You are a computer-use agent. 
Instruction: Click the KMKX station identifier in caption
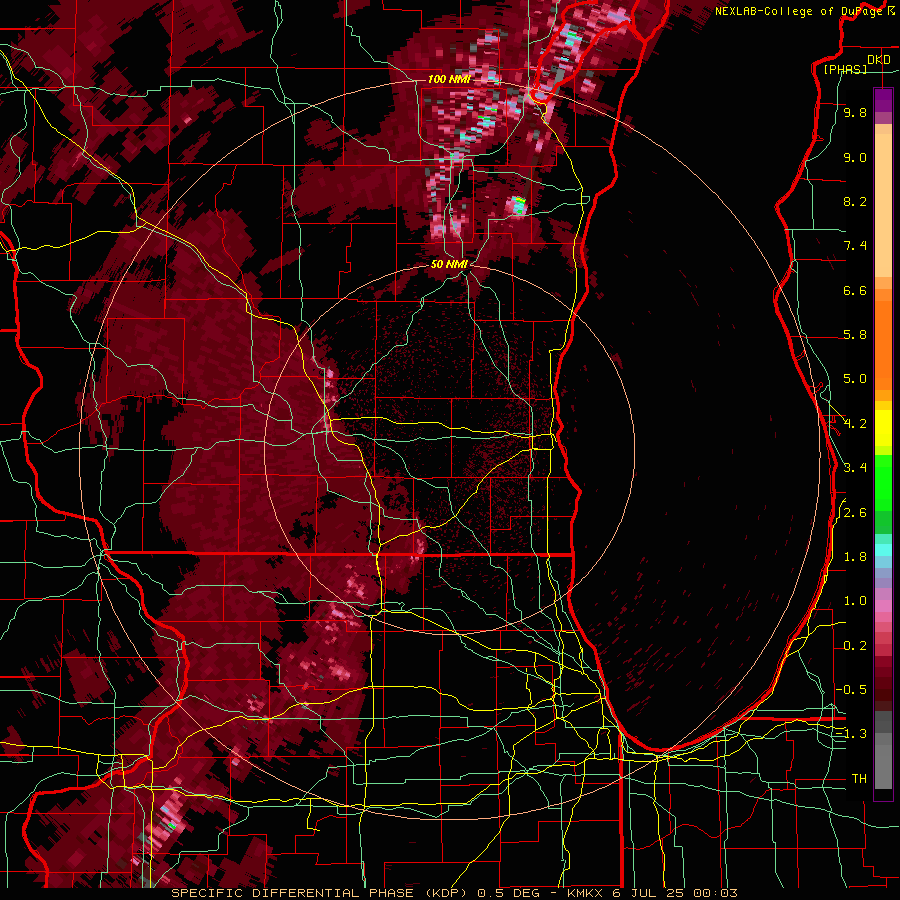pos(587,893)
